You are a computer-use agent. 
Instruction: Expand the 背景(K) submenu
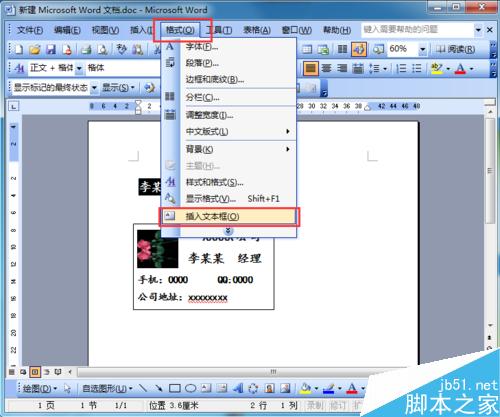click(229, 149)
